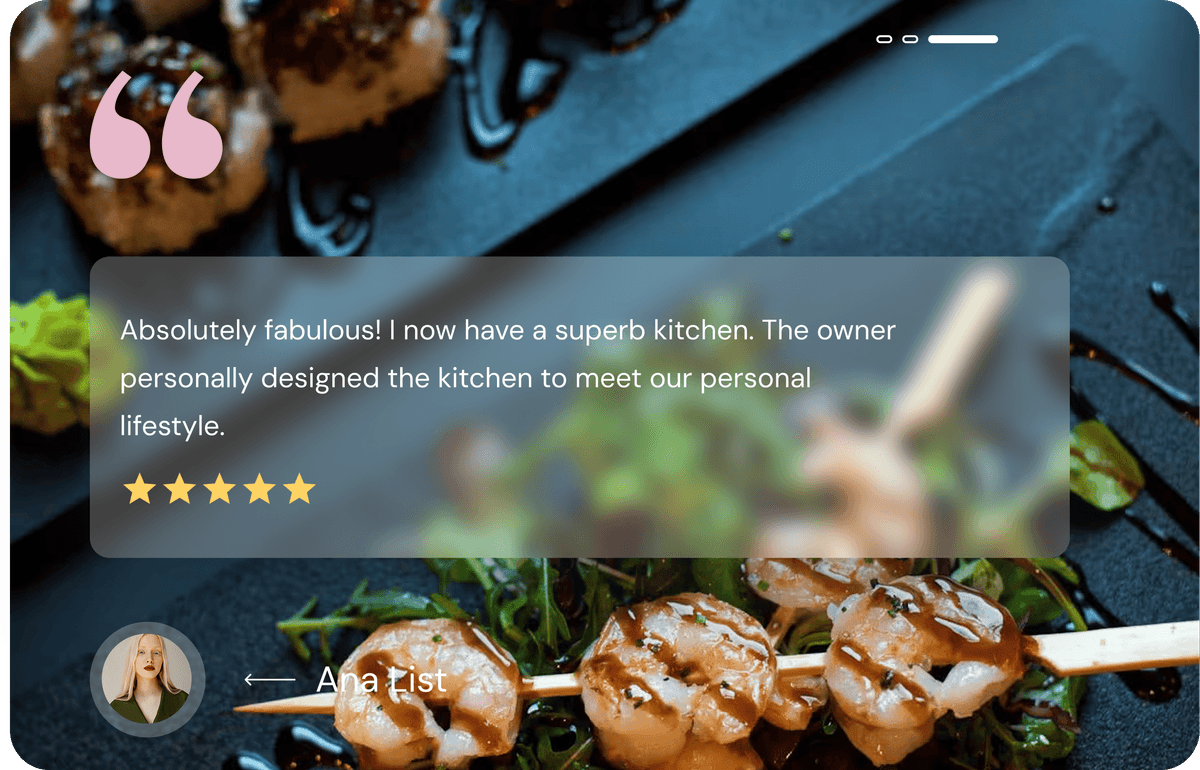The image size is (1200, 770).
Task: Click the fourth yellow rating star
Action: coord(259,489)
